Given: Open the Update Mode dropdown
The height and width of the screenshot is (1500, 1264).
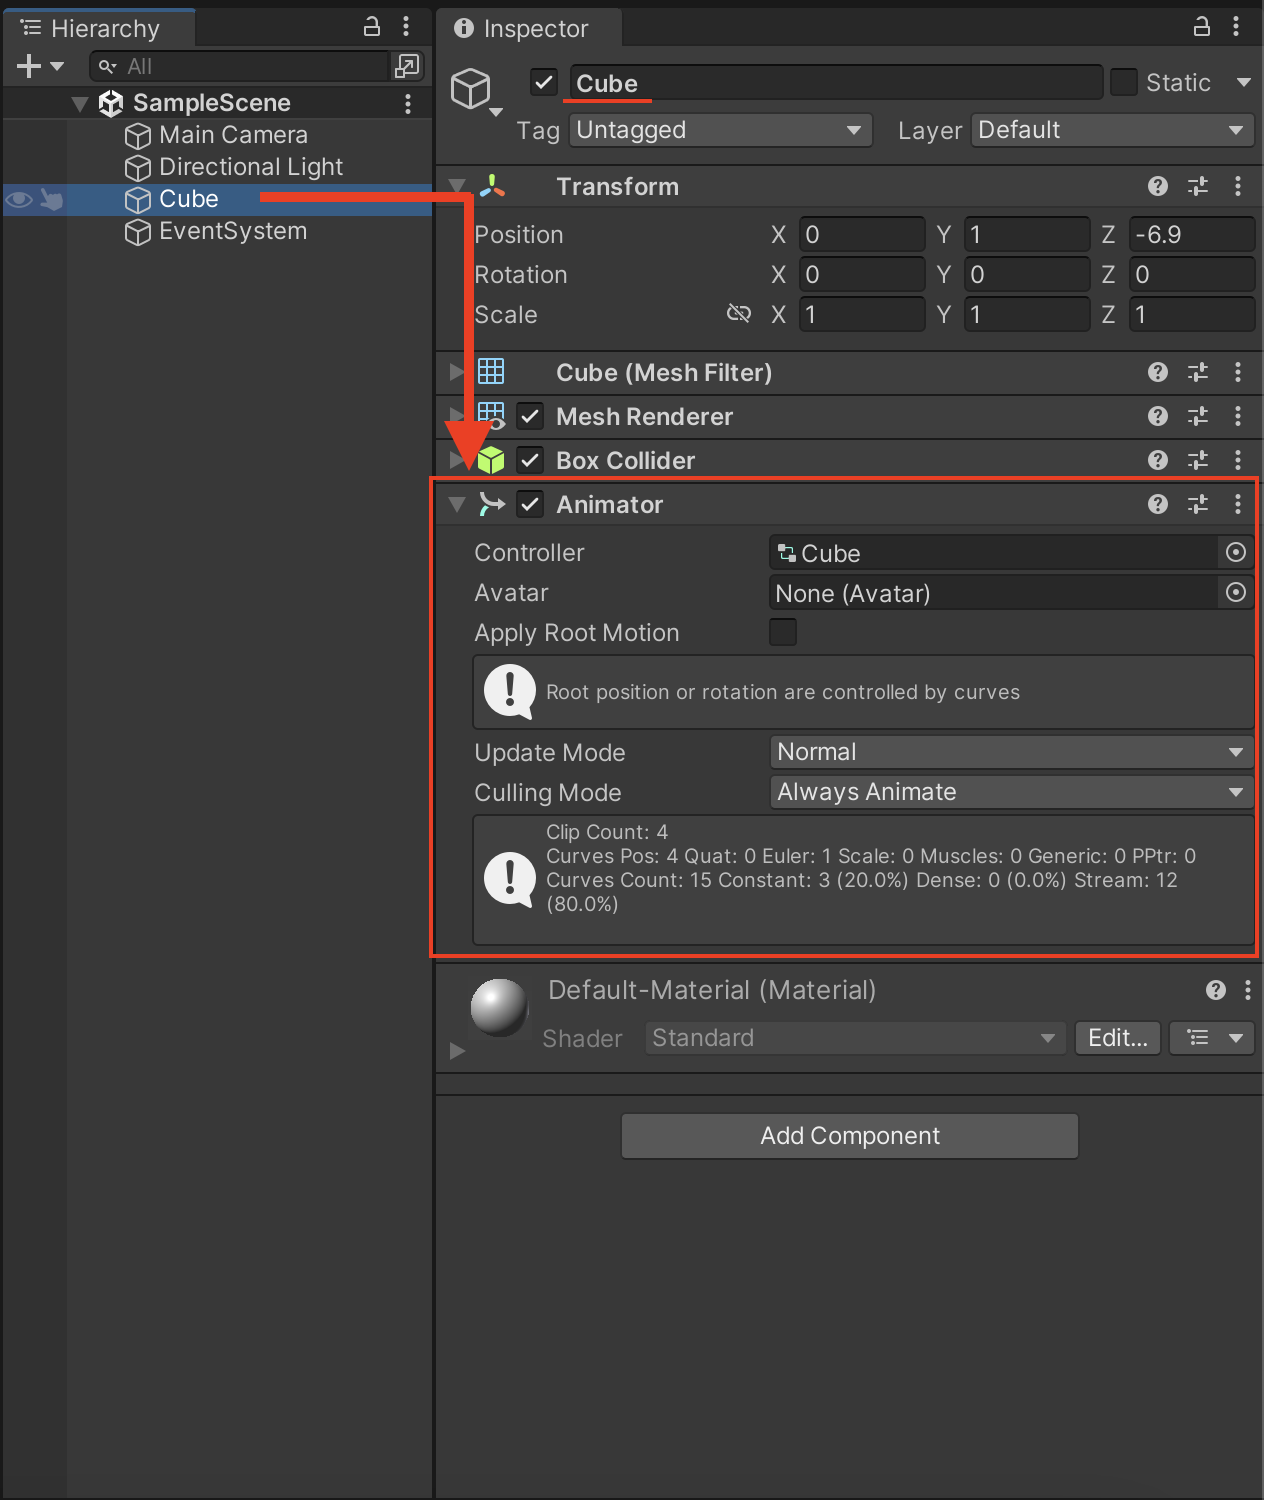Looking at the screenshot, I should [x=1010, y=752].
